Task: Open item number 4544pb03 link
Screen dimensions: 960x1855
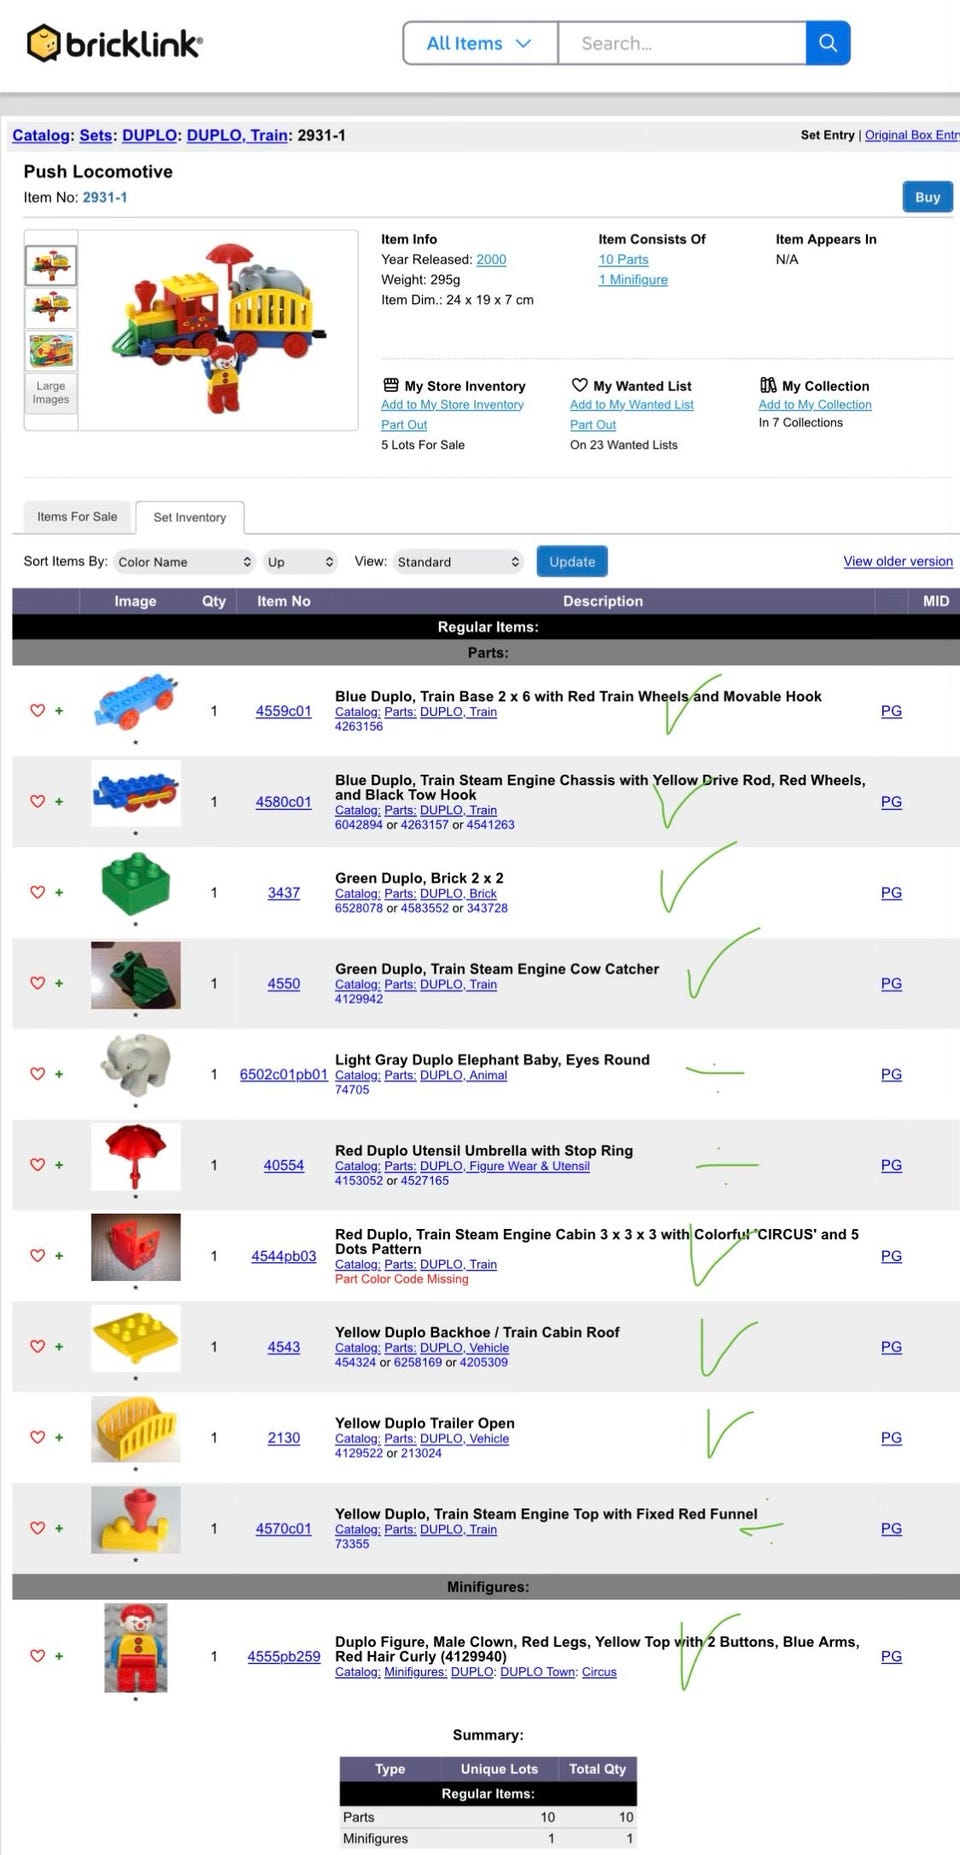Action: coord(284,1256)
